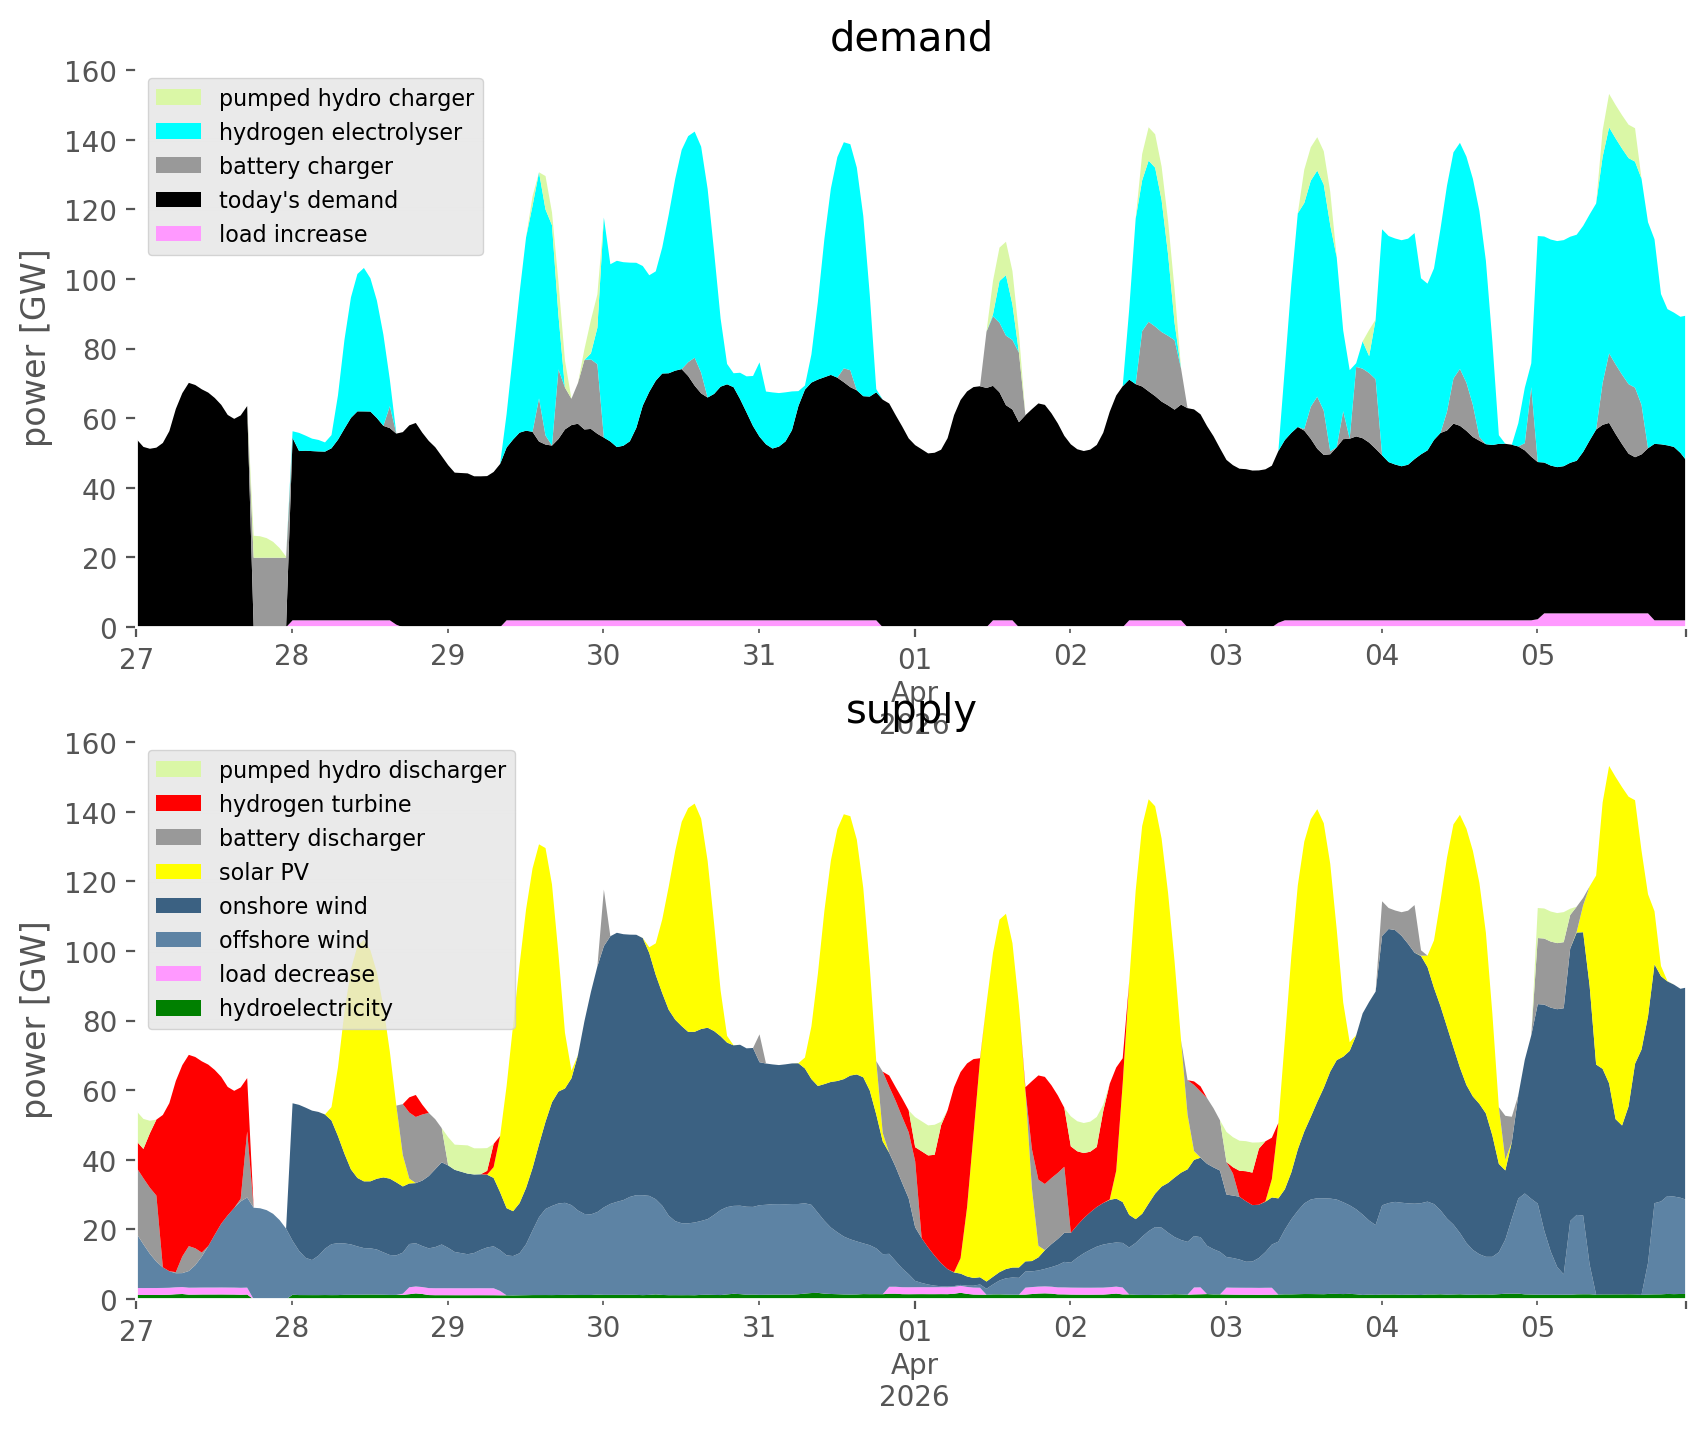Viewport: 1706px width, 1431px height.
Task: Select the battery discharger legend label
Action: point(321,838)
